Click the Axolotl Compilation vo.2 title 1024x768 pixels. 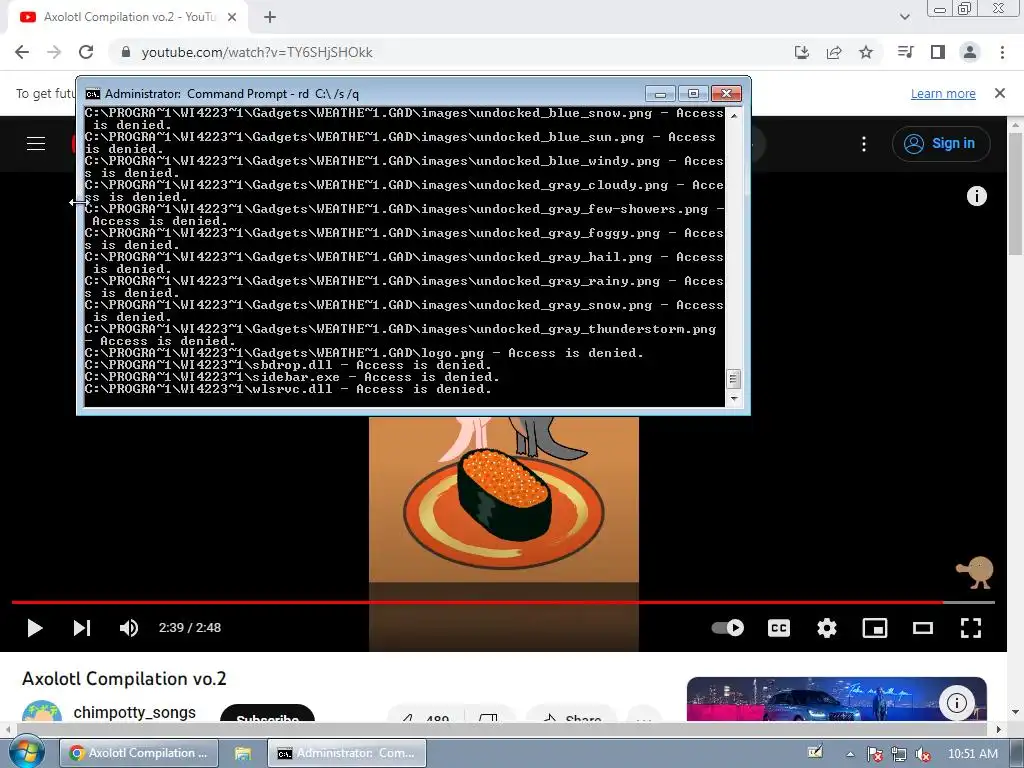124,679
